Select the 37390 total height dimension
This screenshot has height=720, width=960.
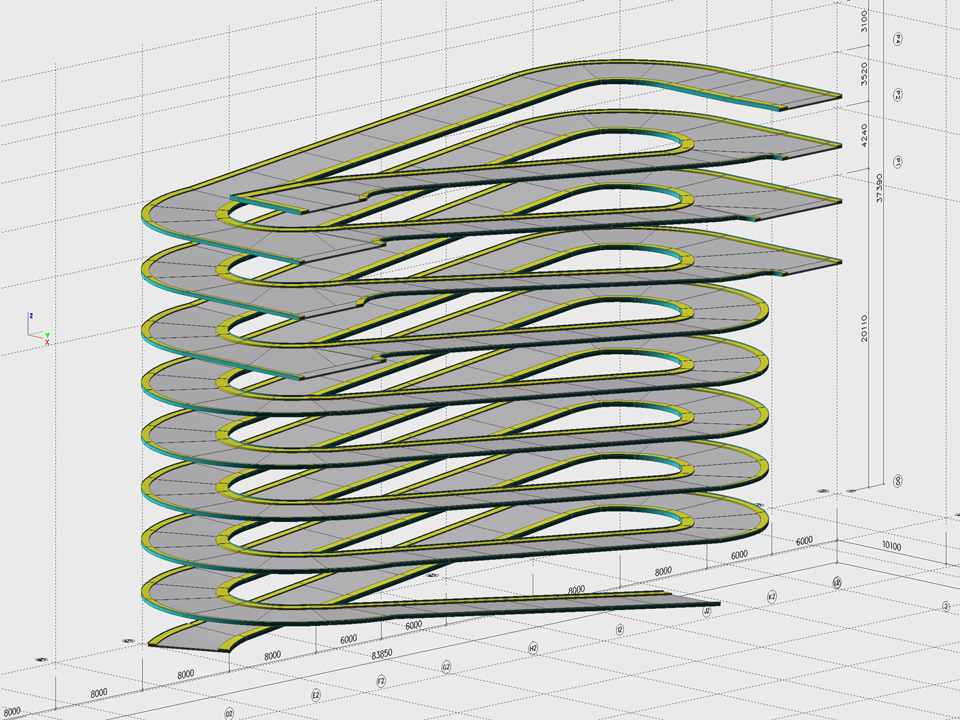point(880,189)
